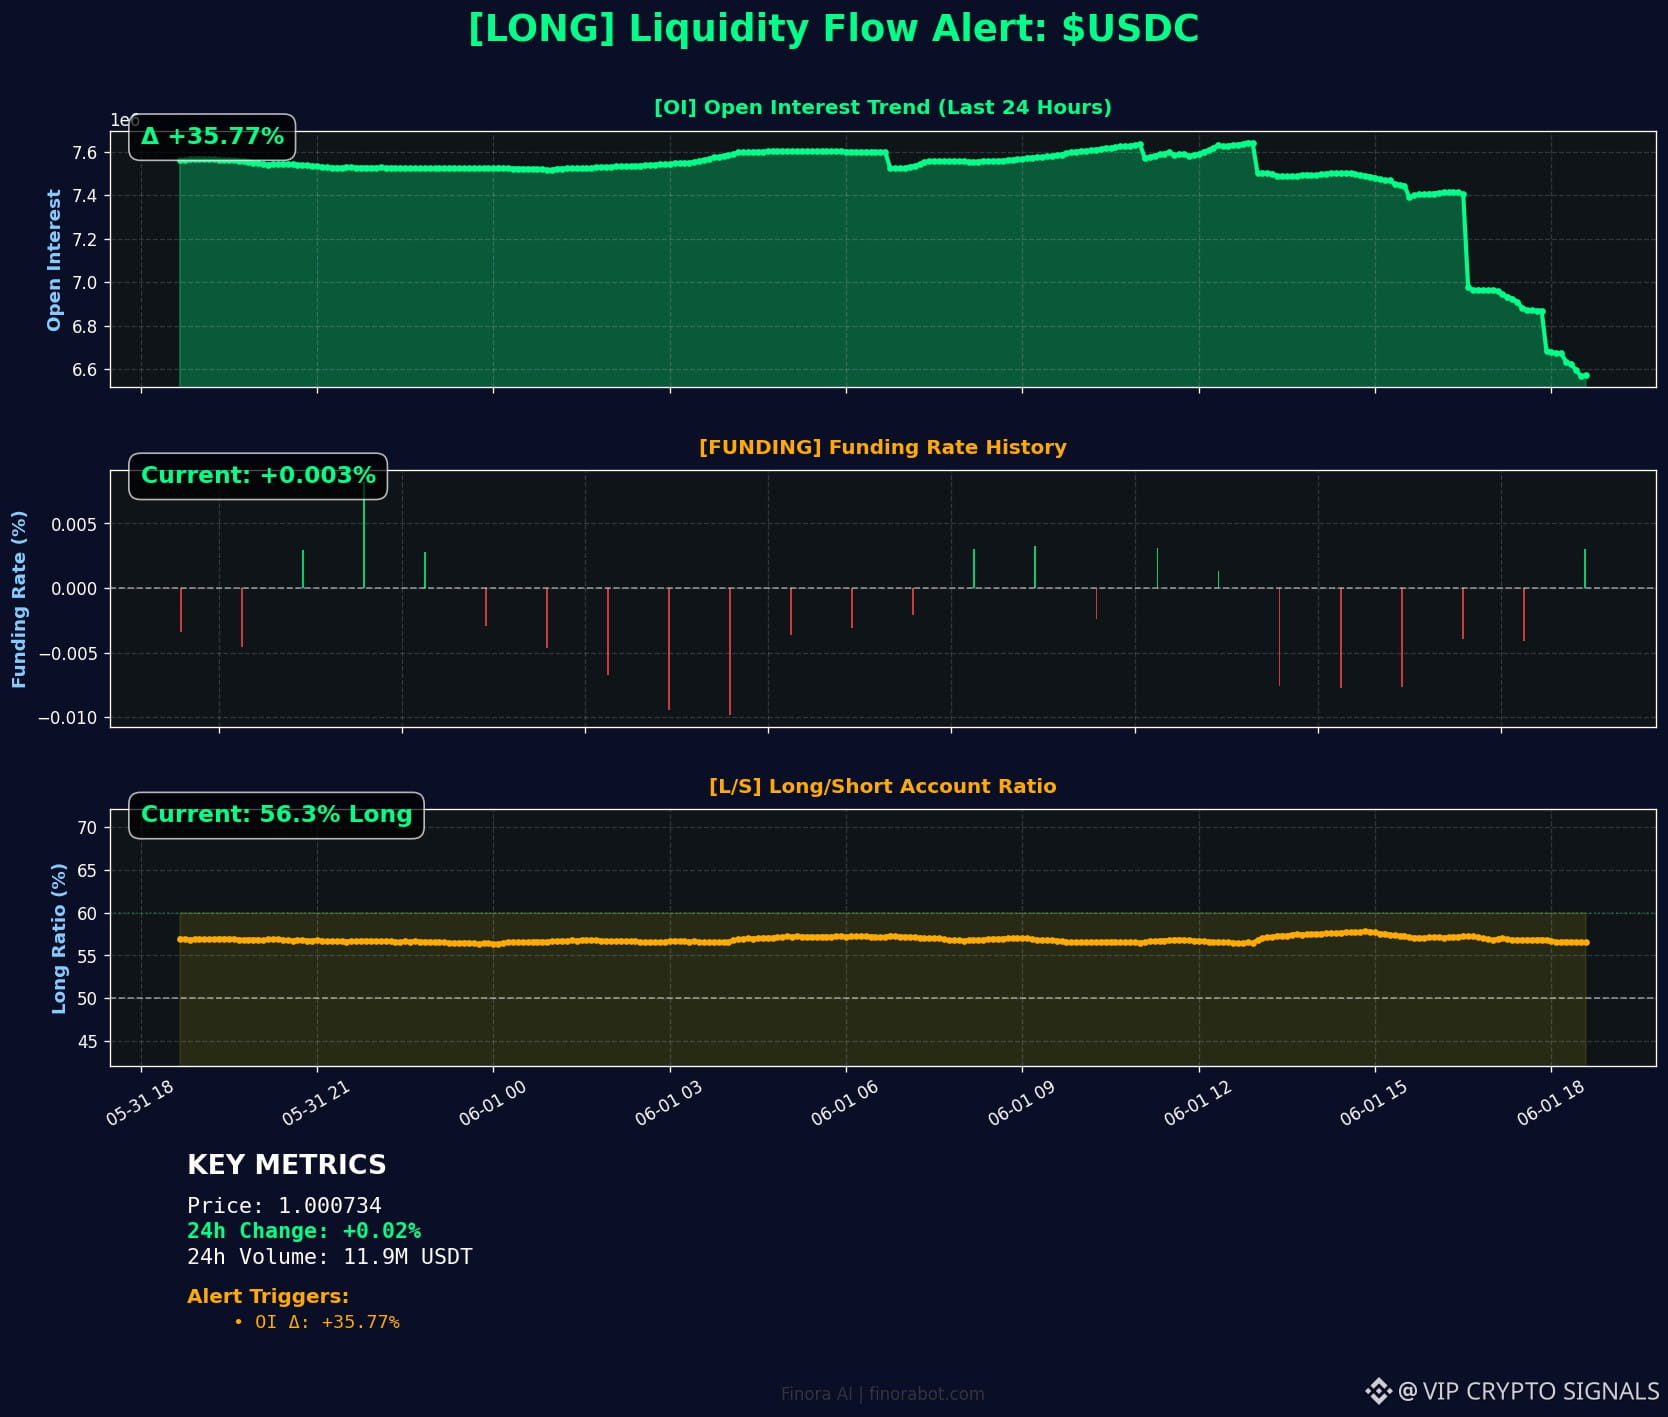Click the 70 tick on the Long Ratio axis
1668x1417 pixels.
pos(88,828)
